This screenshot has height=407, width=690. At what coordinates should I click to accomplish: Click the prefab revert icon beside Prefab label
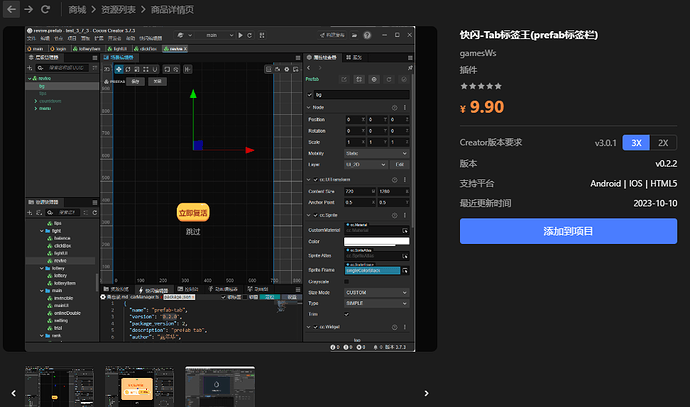point(389,79)
